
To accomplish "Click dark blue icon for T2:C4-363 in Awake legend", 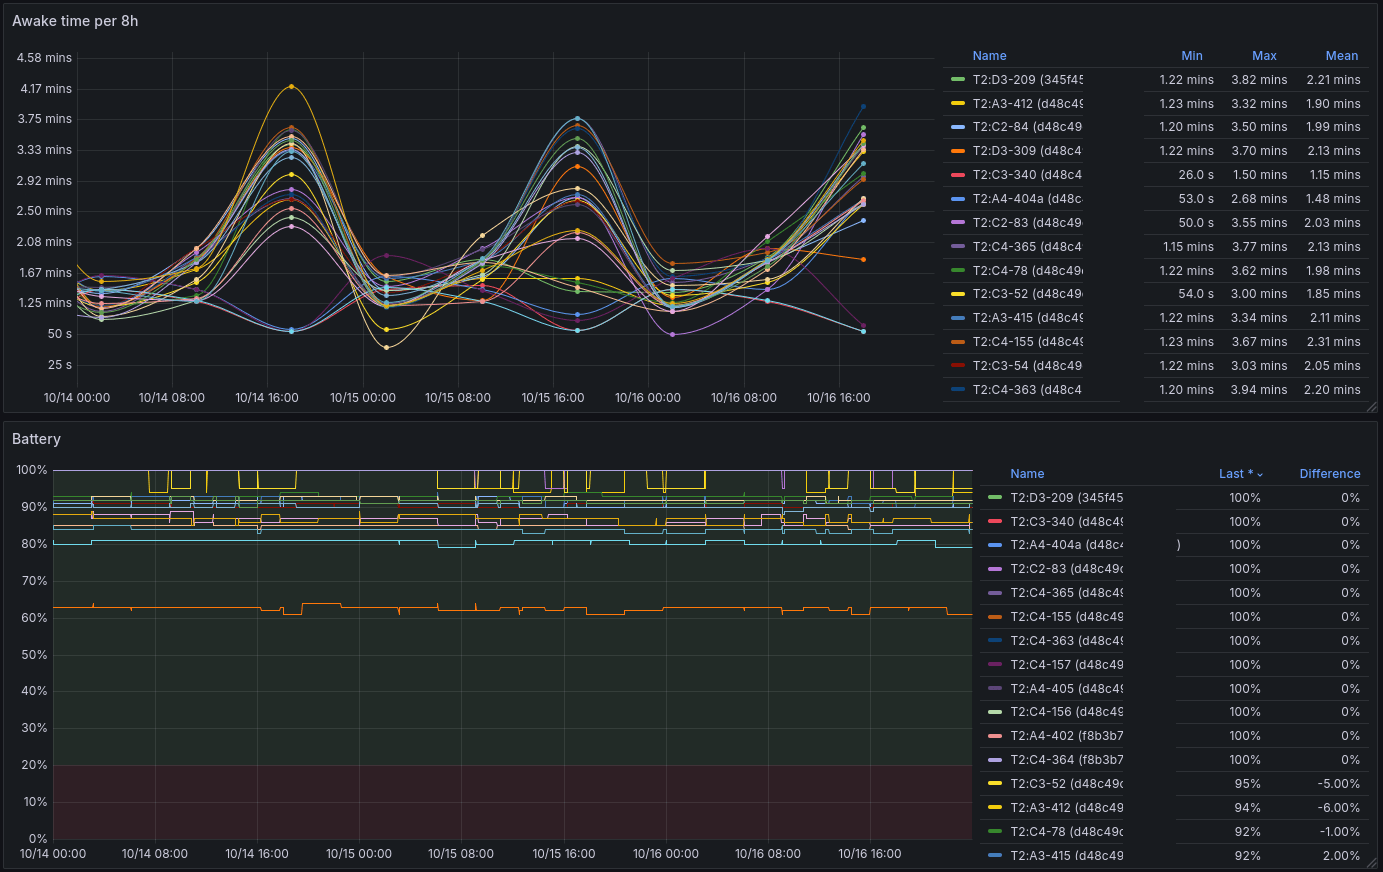I will (x=957, y=390).
